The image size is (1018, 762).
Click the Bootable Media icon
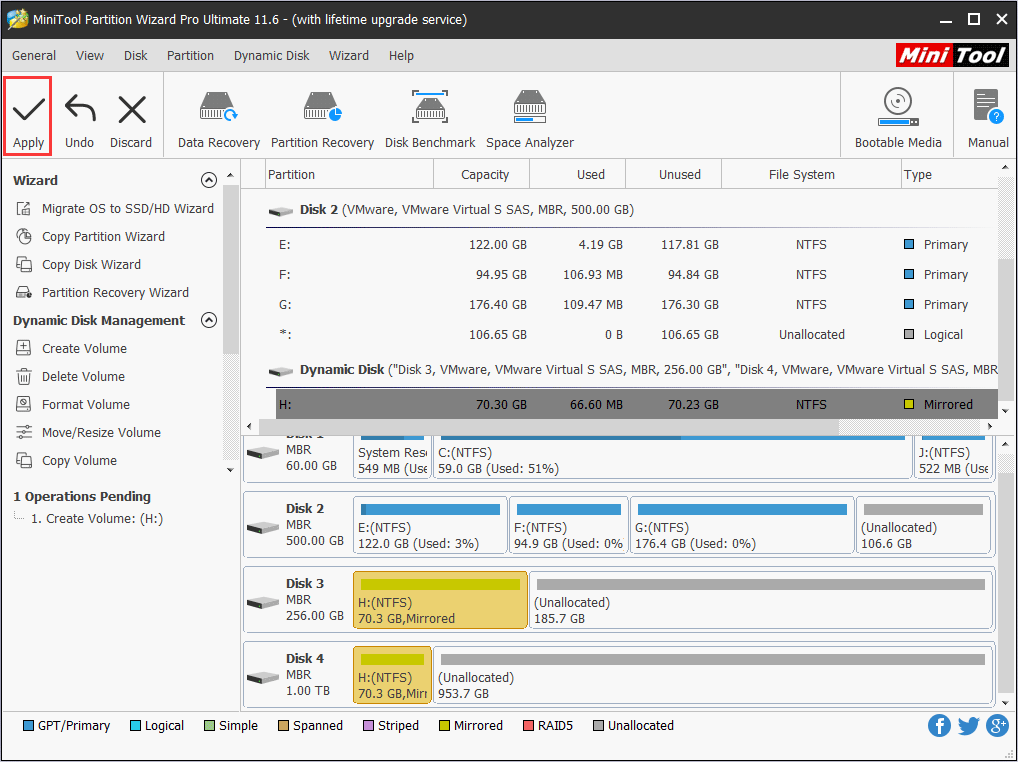(x=897, y=115)
